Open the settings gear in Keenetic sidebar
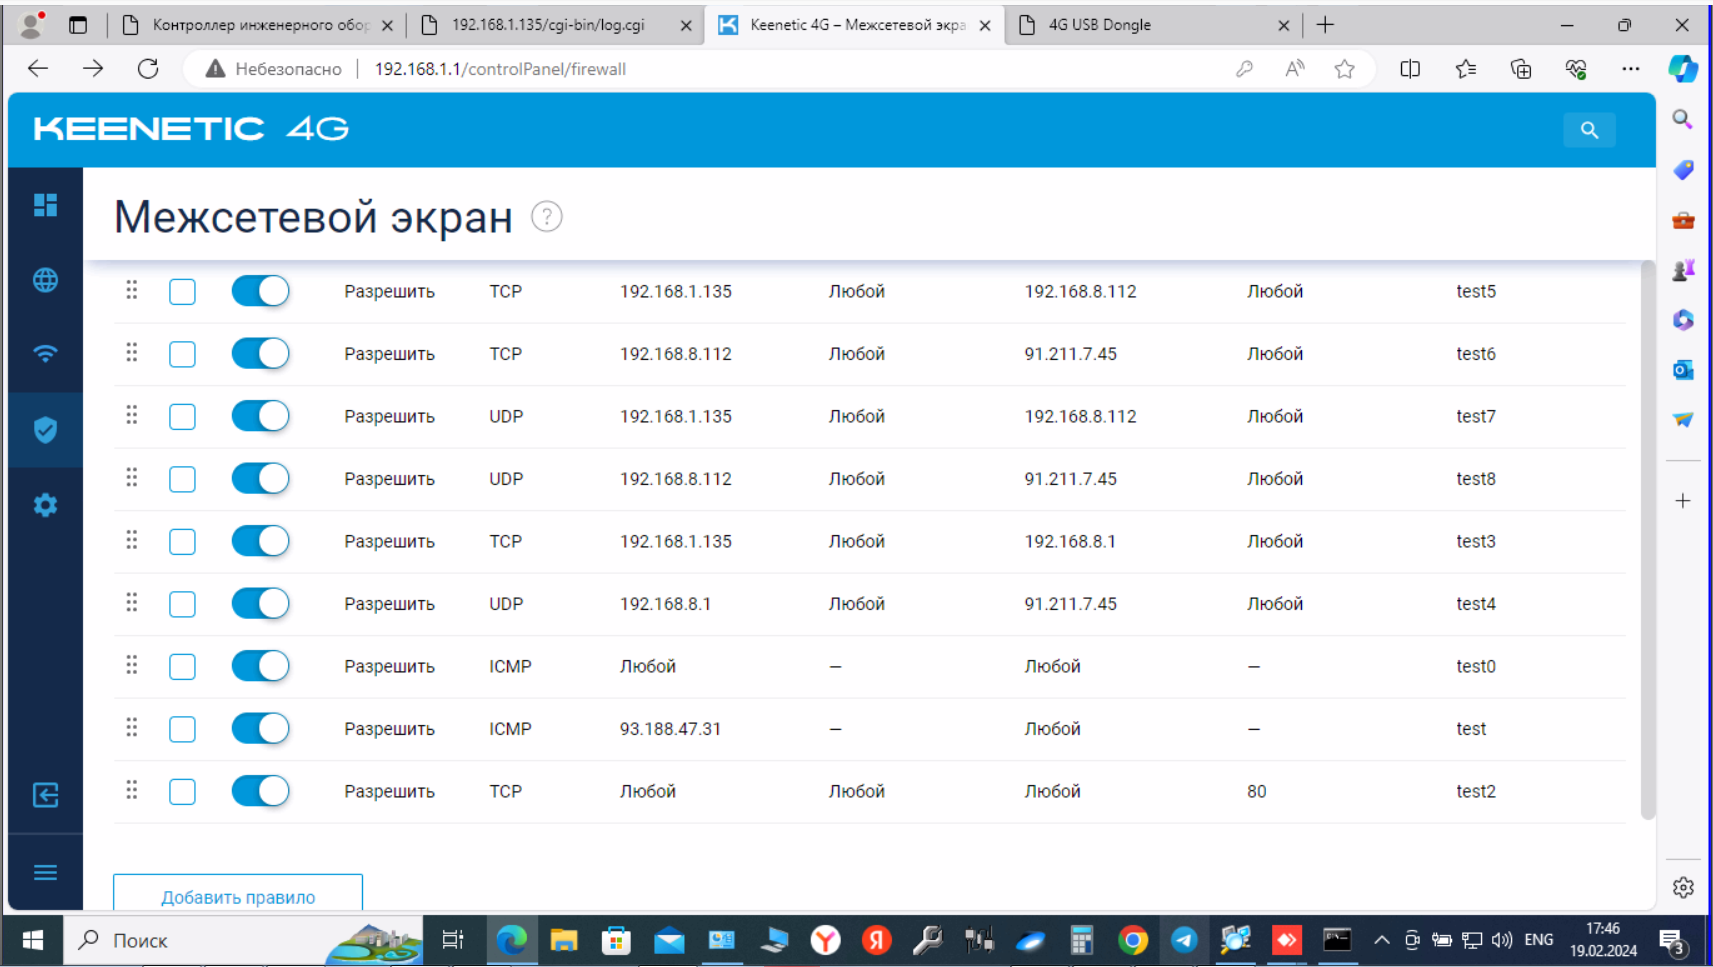Image resolution: width=1713 pixels, height=967 pixels. click(x=45, y=505)
